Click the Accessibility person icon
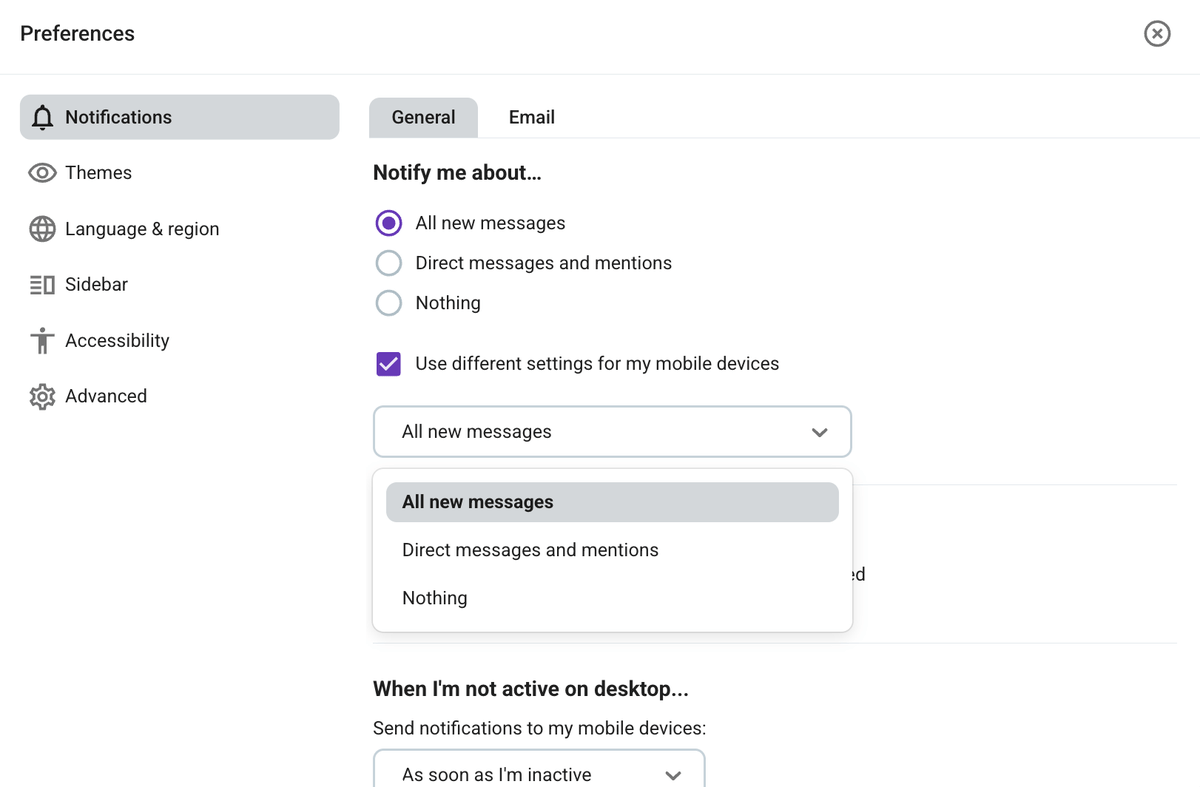 [x=42, y=340]
